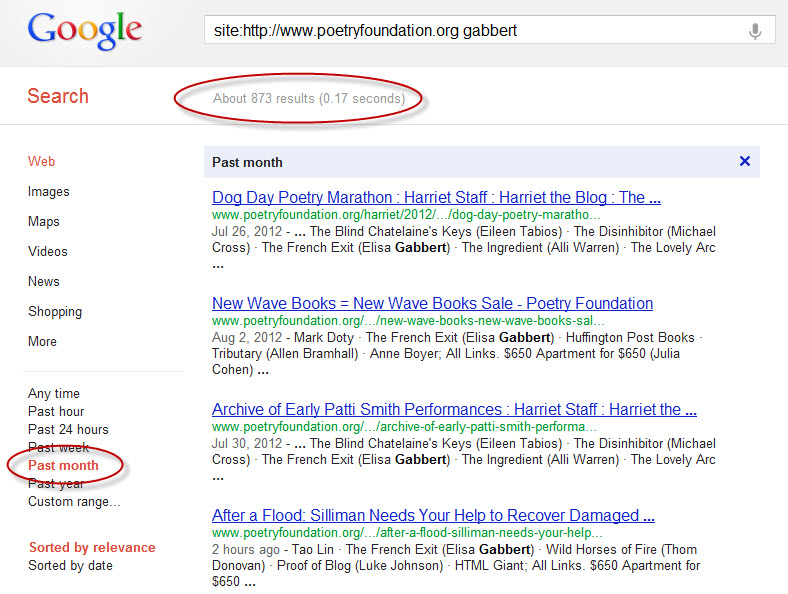The height and width of the screenshot is (594, 788).
Task: Click the Aug 2, 2012 date text
Action: point(247,338)
